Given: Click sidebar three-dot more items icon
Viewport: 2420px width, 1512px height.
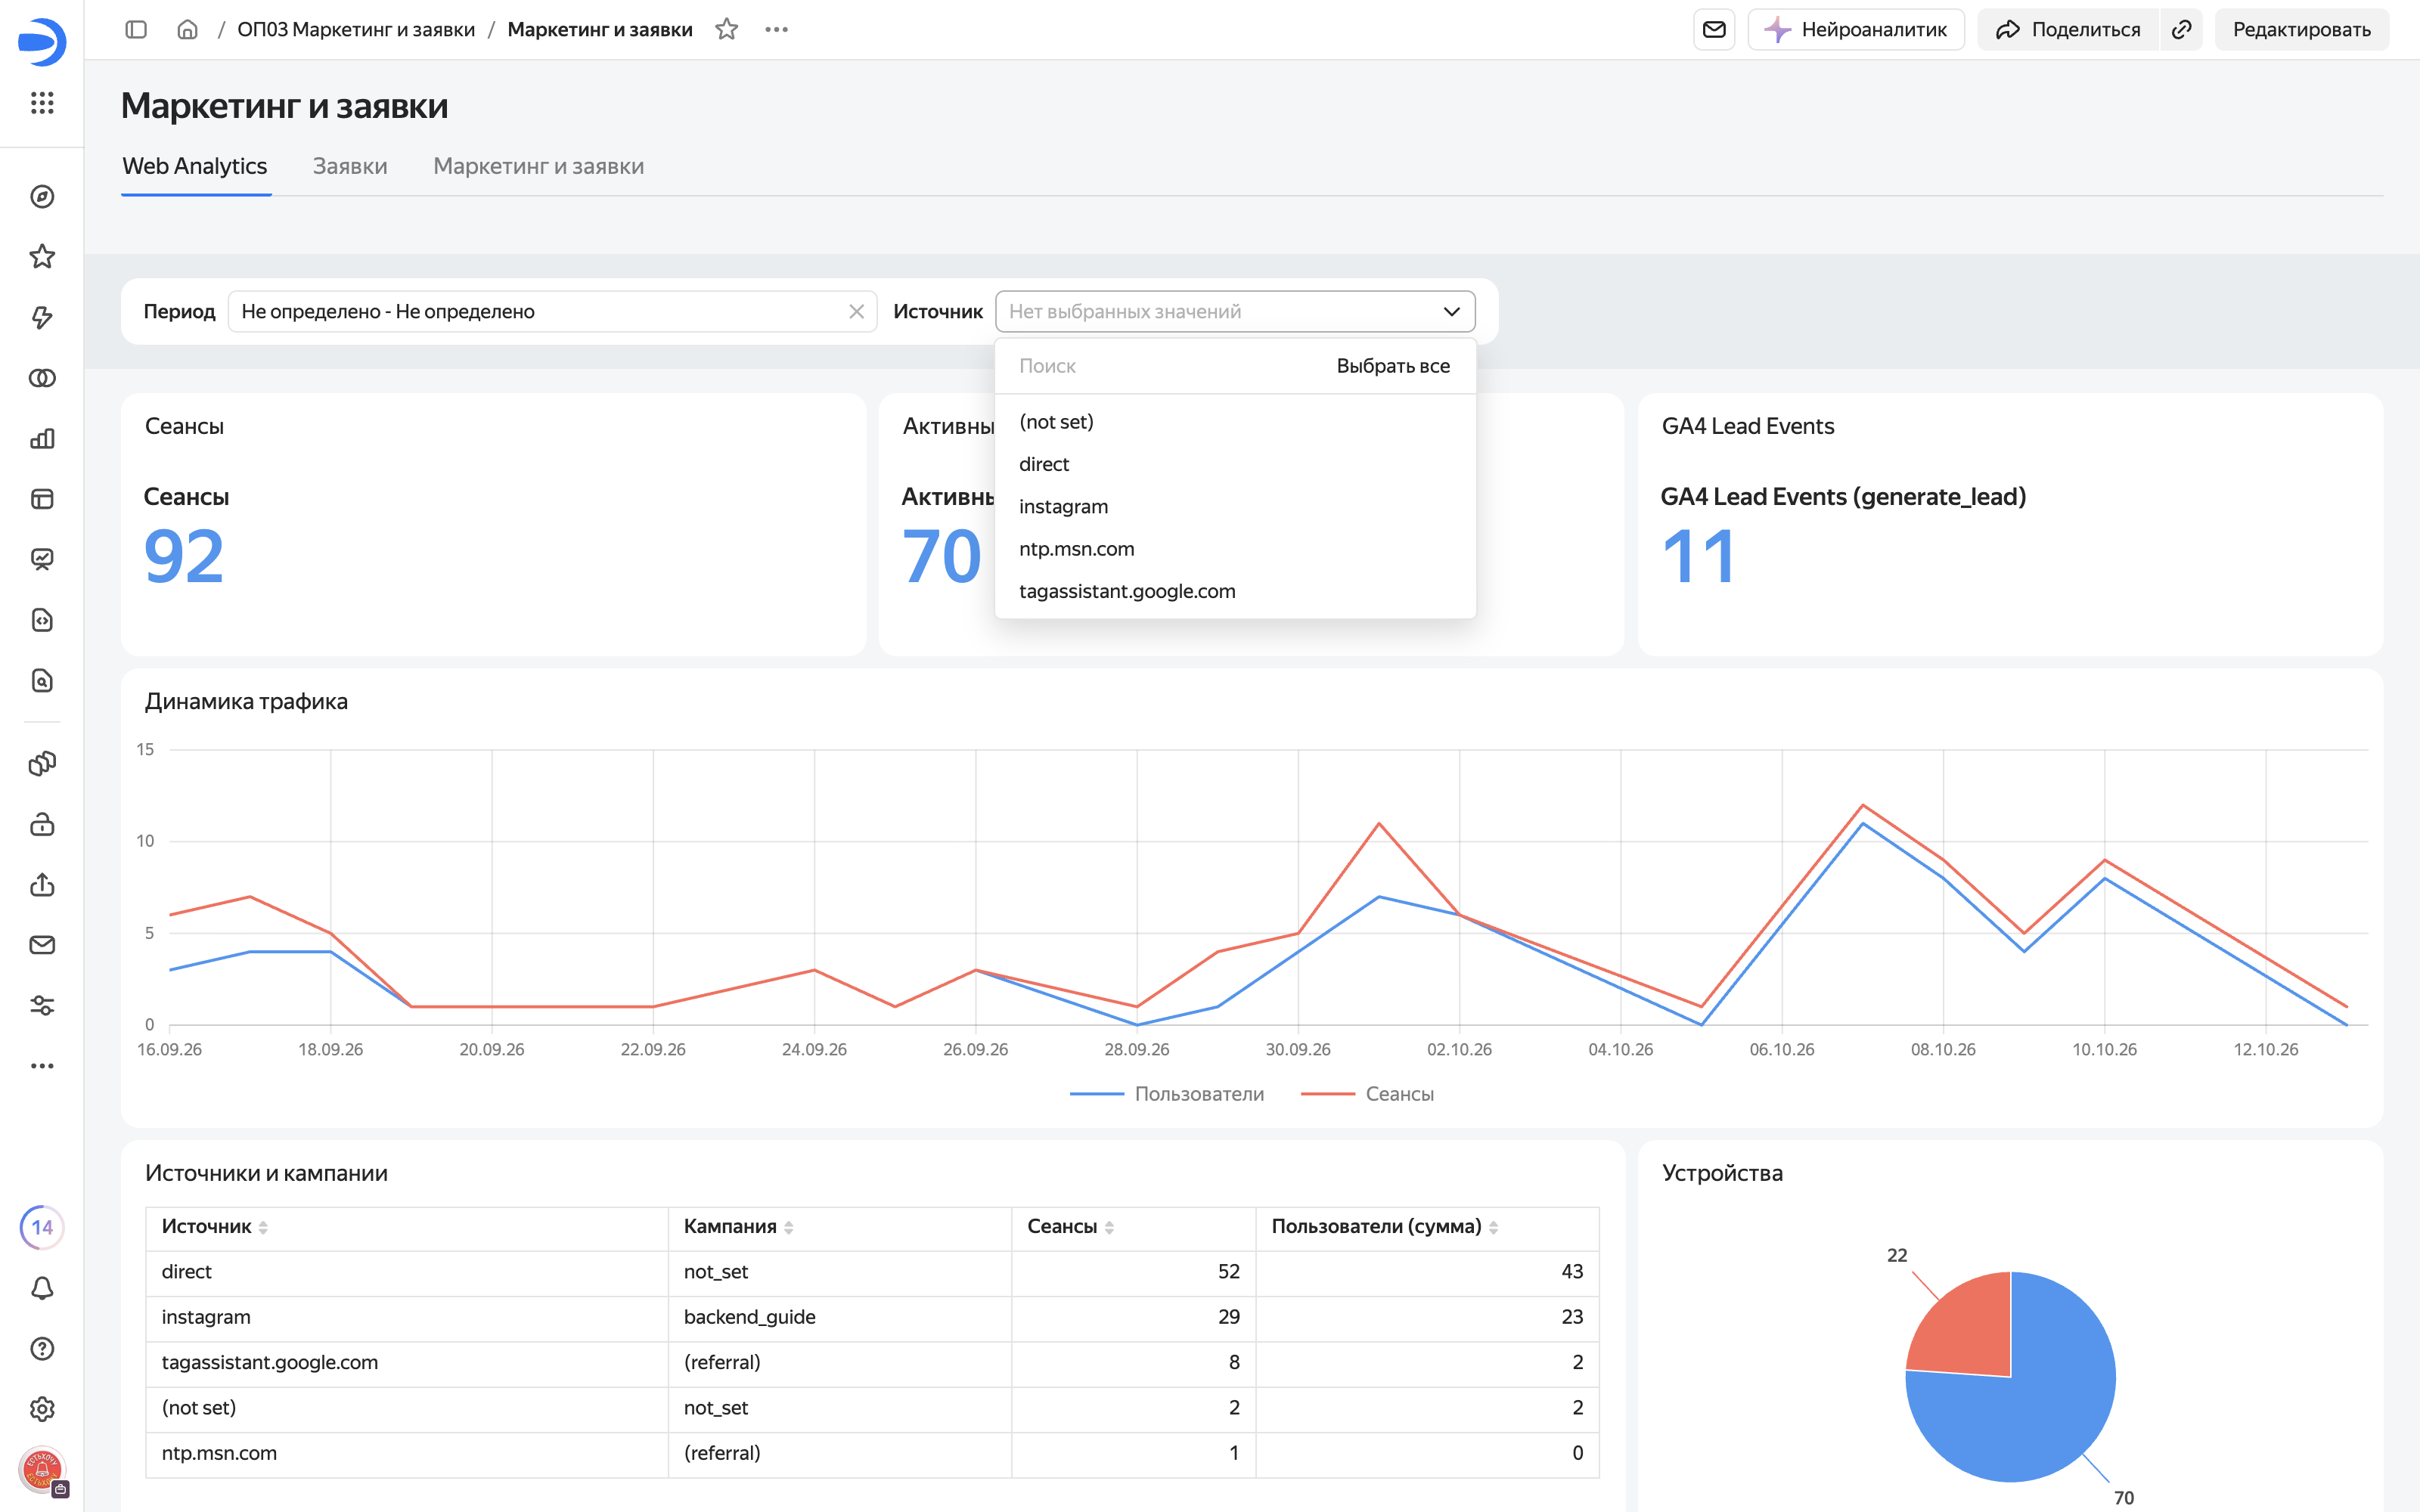Looking at the screenshot, I should tap(42, 1066).
